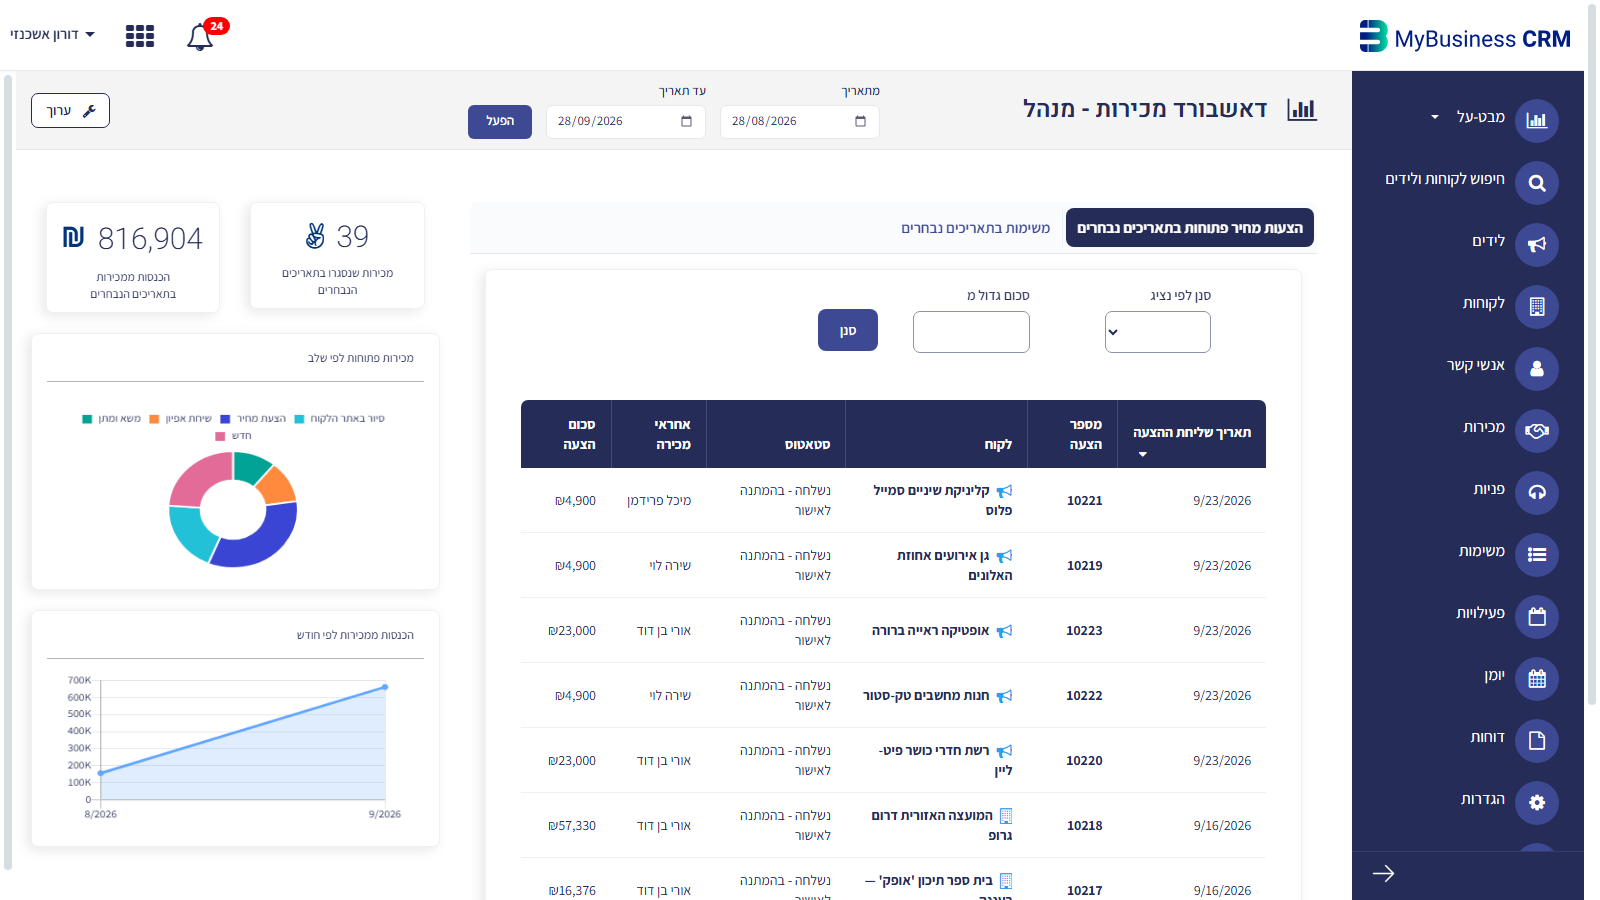Expand the סנן לפי נציג dropdown
Viewport: 1600px width, 900px height.
point(1158,332)
